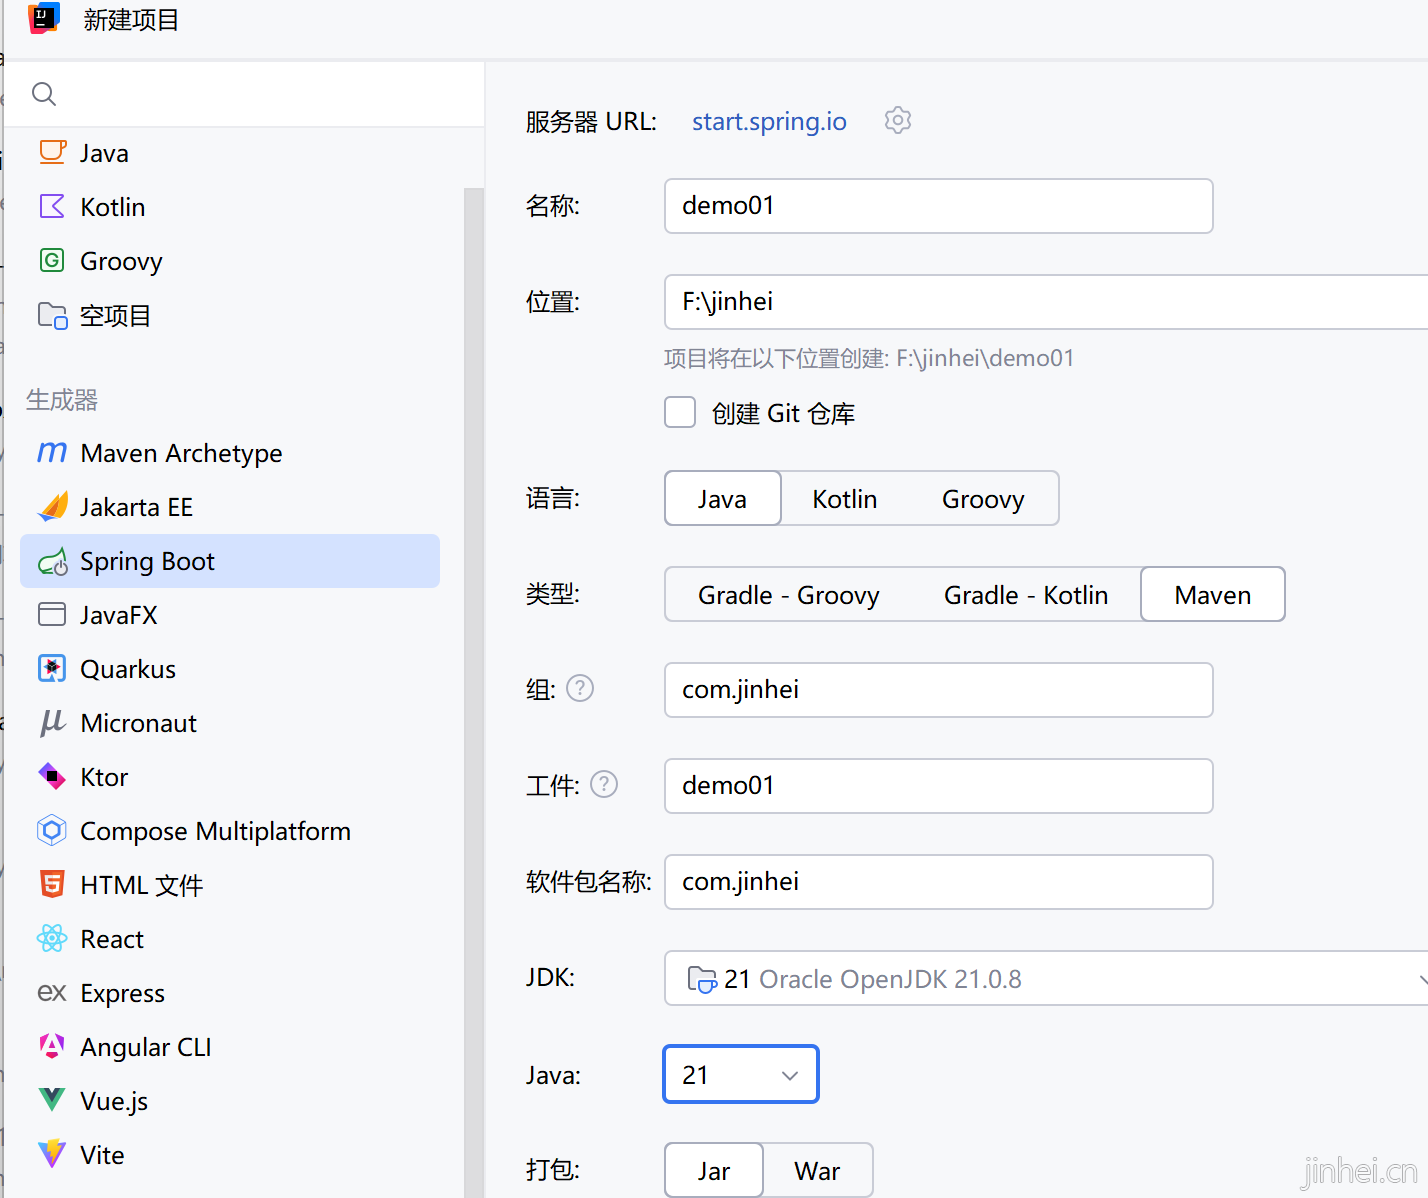
Task: Select the Maven Archetype generator icon
Action: (x=52, y=453)
